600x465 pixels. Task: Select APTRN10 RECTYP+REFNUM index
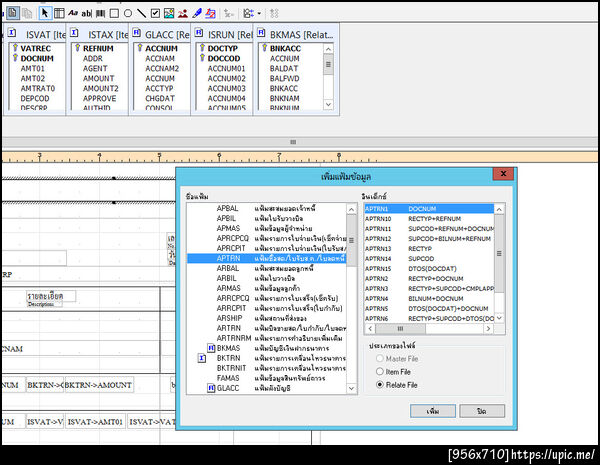429,219
